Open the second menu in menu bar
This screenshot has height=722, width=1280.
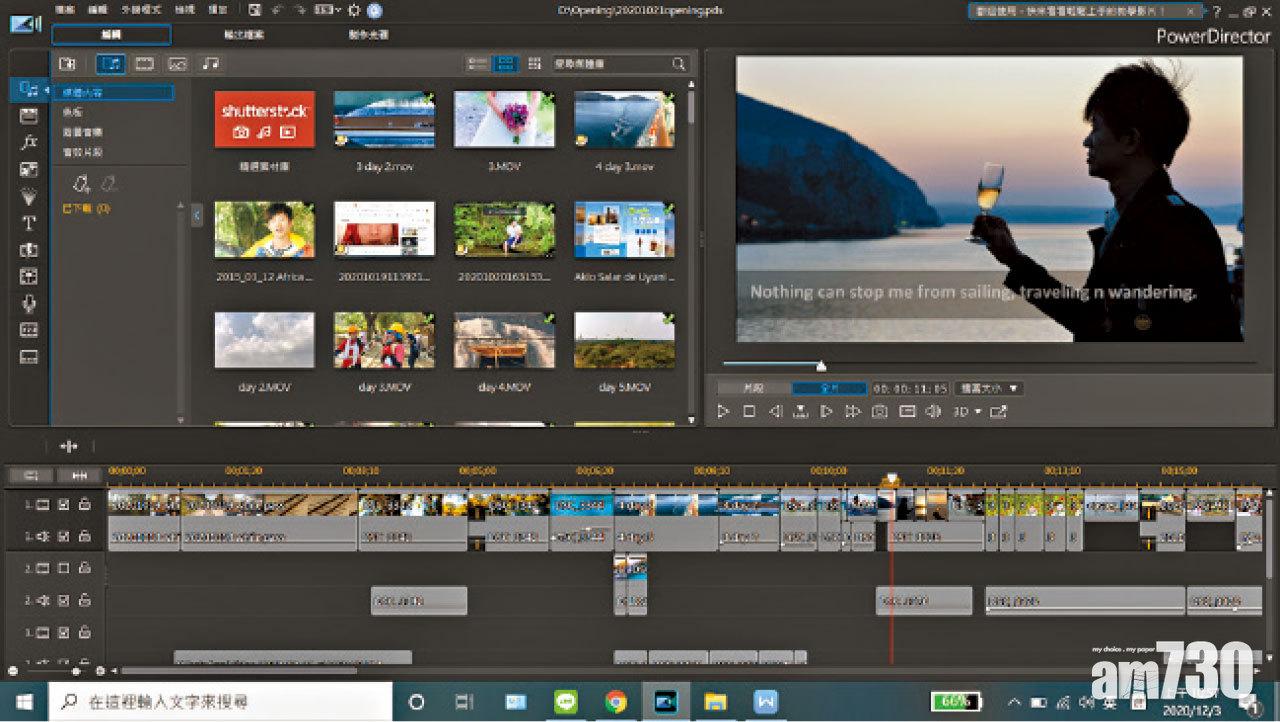click(98, 10)
